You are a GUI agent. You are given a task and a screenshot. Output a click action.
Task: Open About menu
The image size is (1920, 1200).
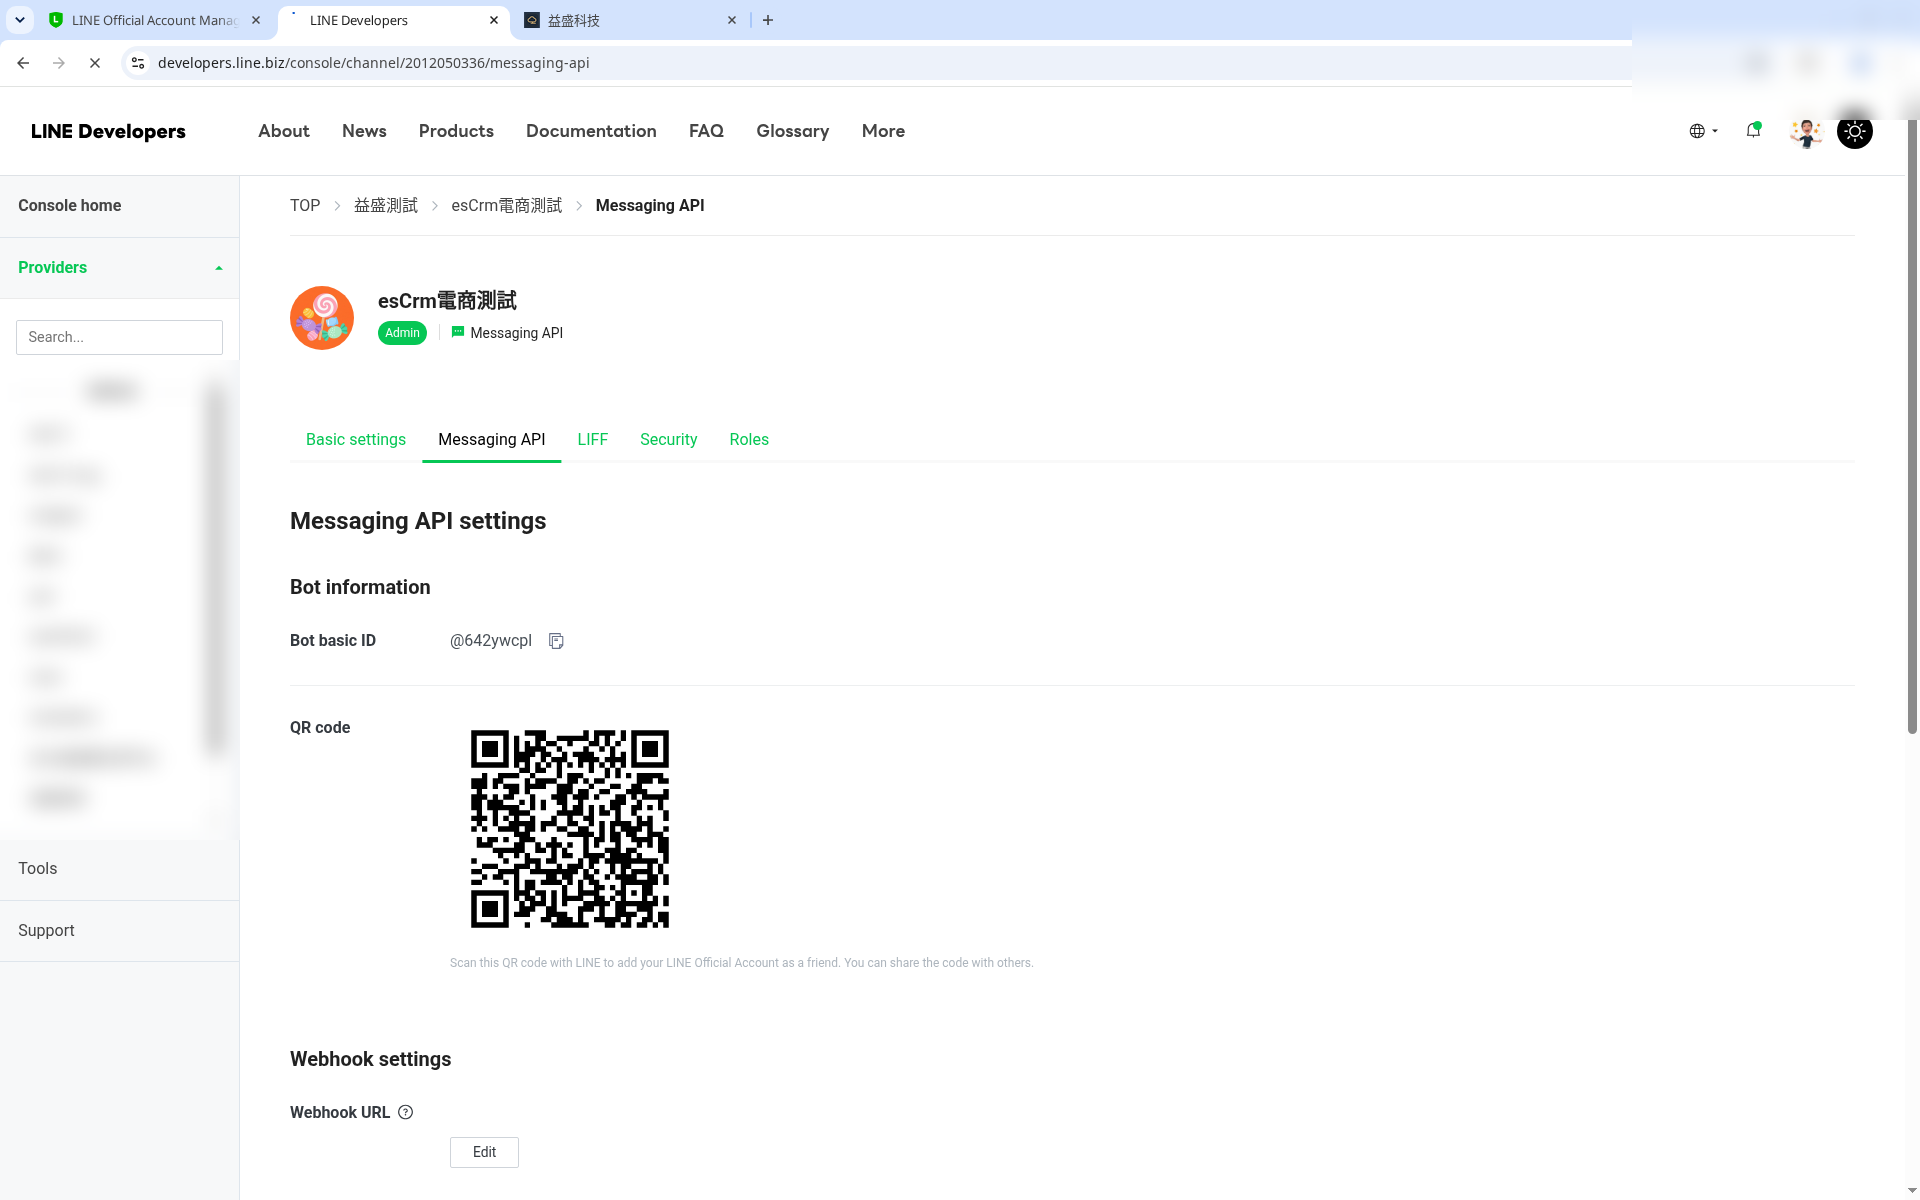pos(284,131)
